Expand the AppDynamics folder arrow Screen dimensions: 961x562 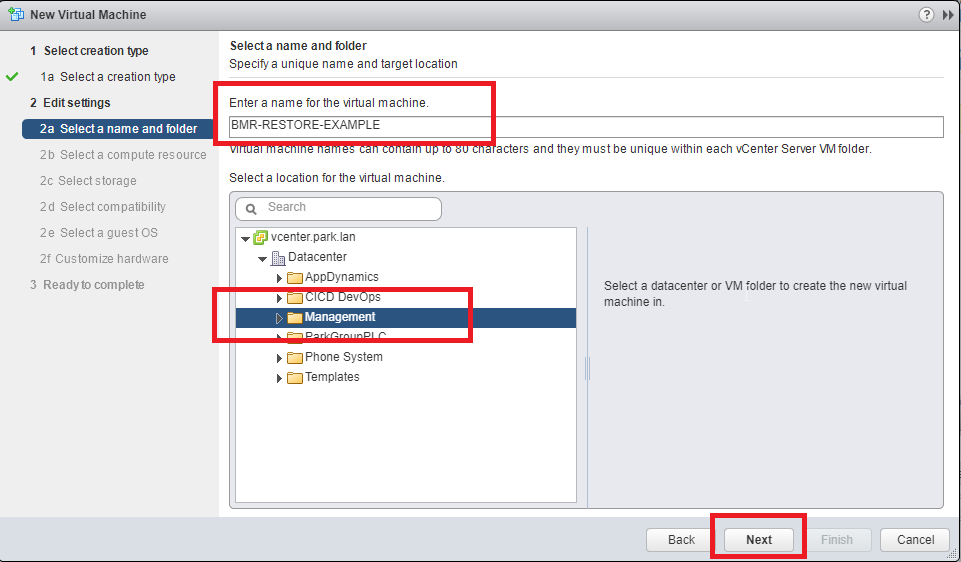[279, 278]
